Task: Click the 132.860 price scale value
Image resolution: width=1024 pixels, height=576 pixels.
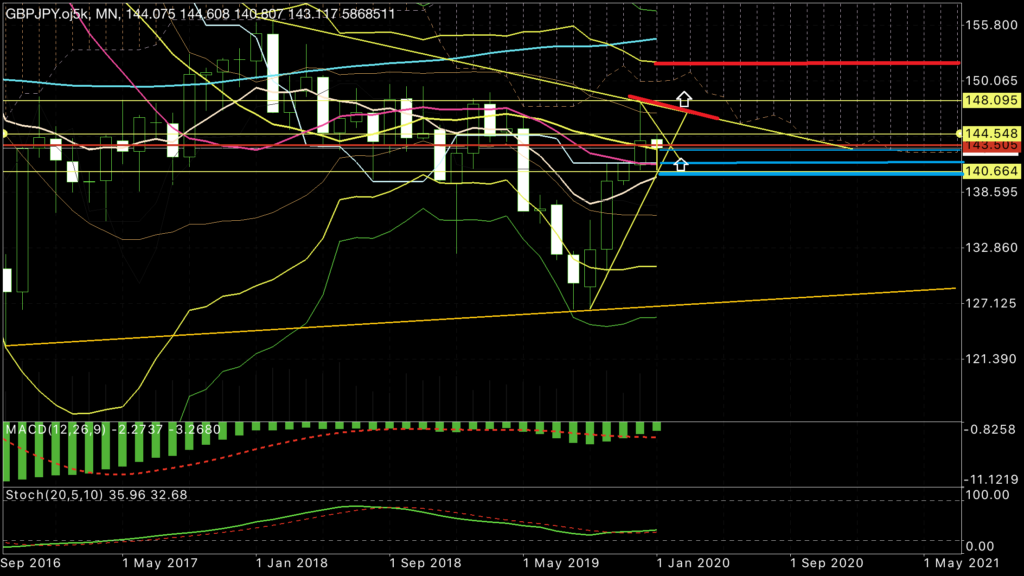Action: (x=991, y=248)
